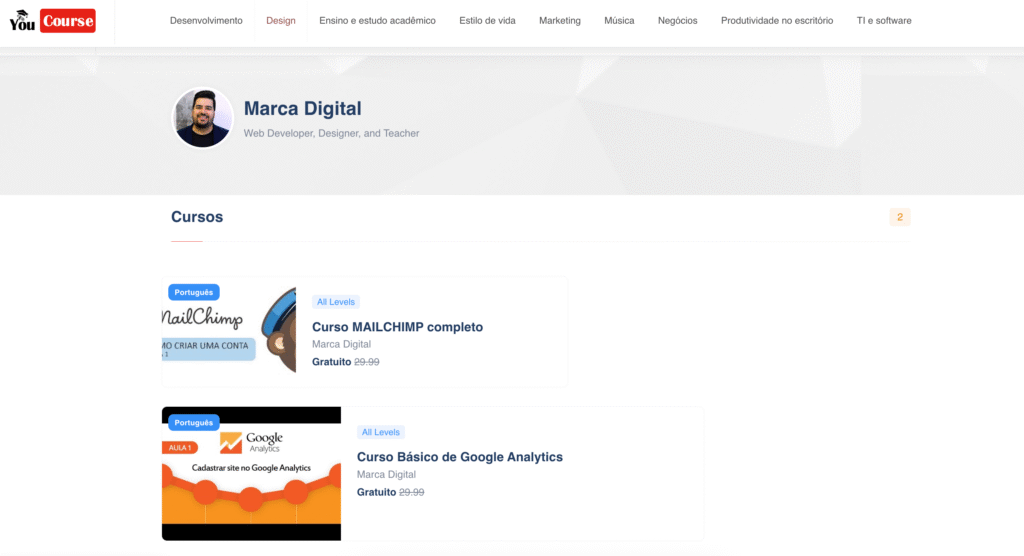Click Marca Digital author under Google Analytics course
Image resolution: width=1024 pixels, height=556 pixels.
386,474
